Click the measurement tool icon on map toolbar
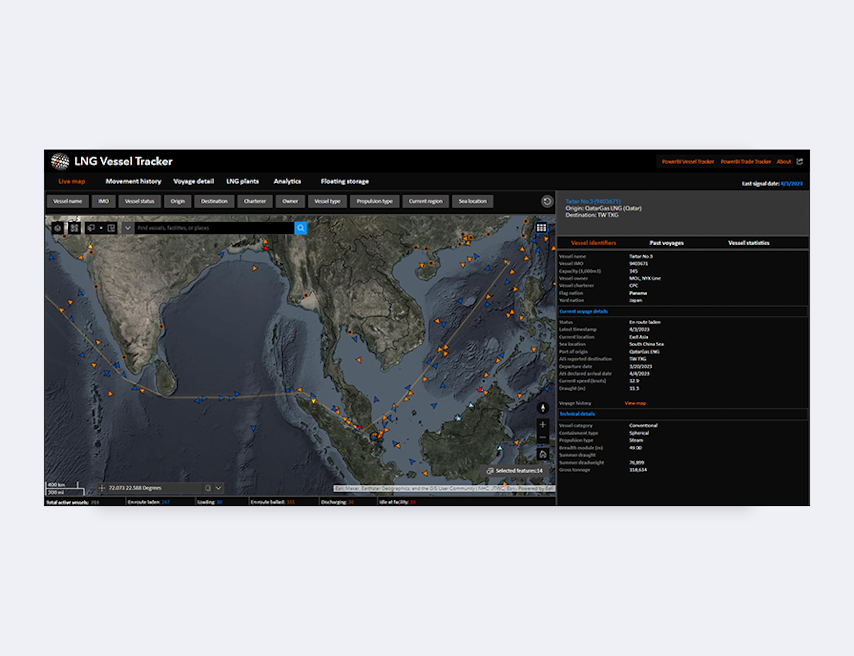This screenshot has width=854, height=656. [111, 228]
